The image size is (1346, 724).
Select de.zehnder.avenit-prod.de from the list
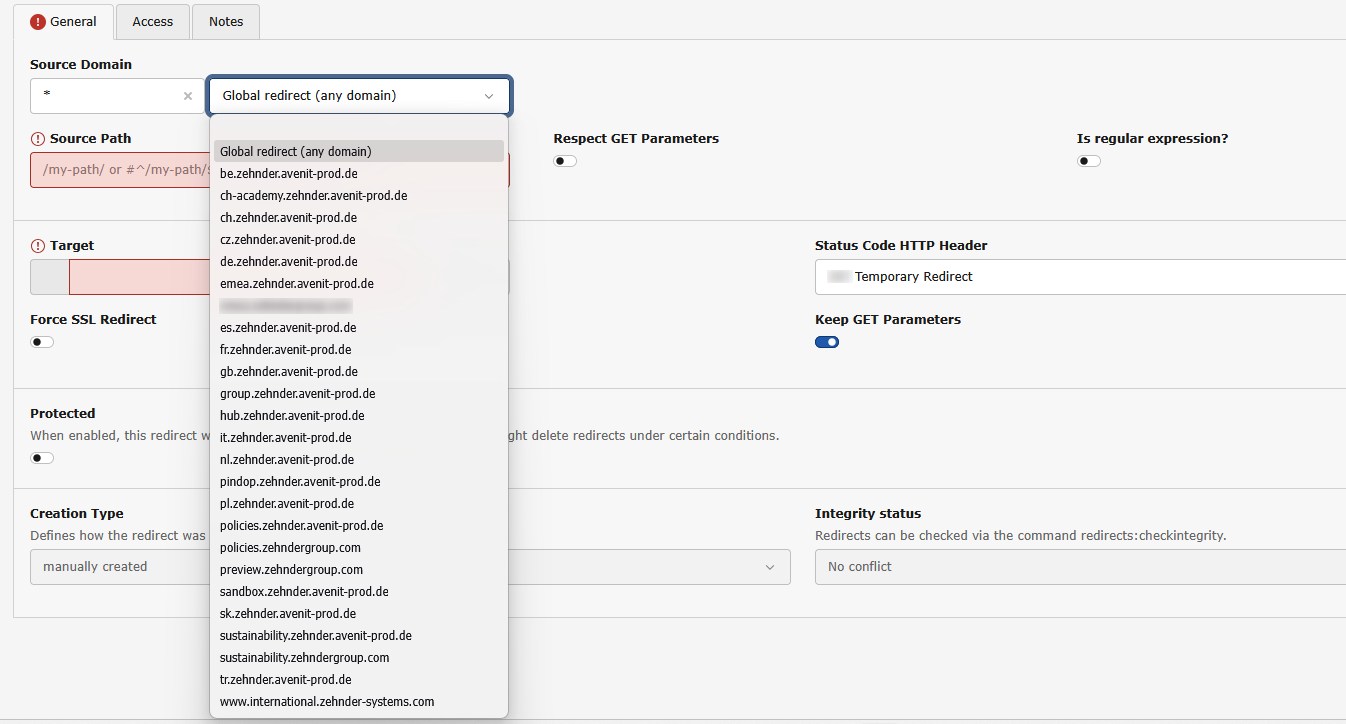tap(288, 261)
